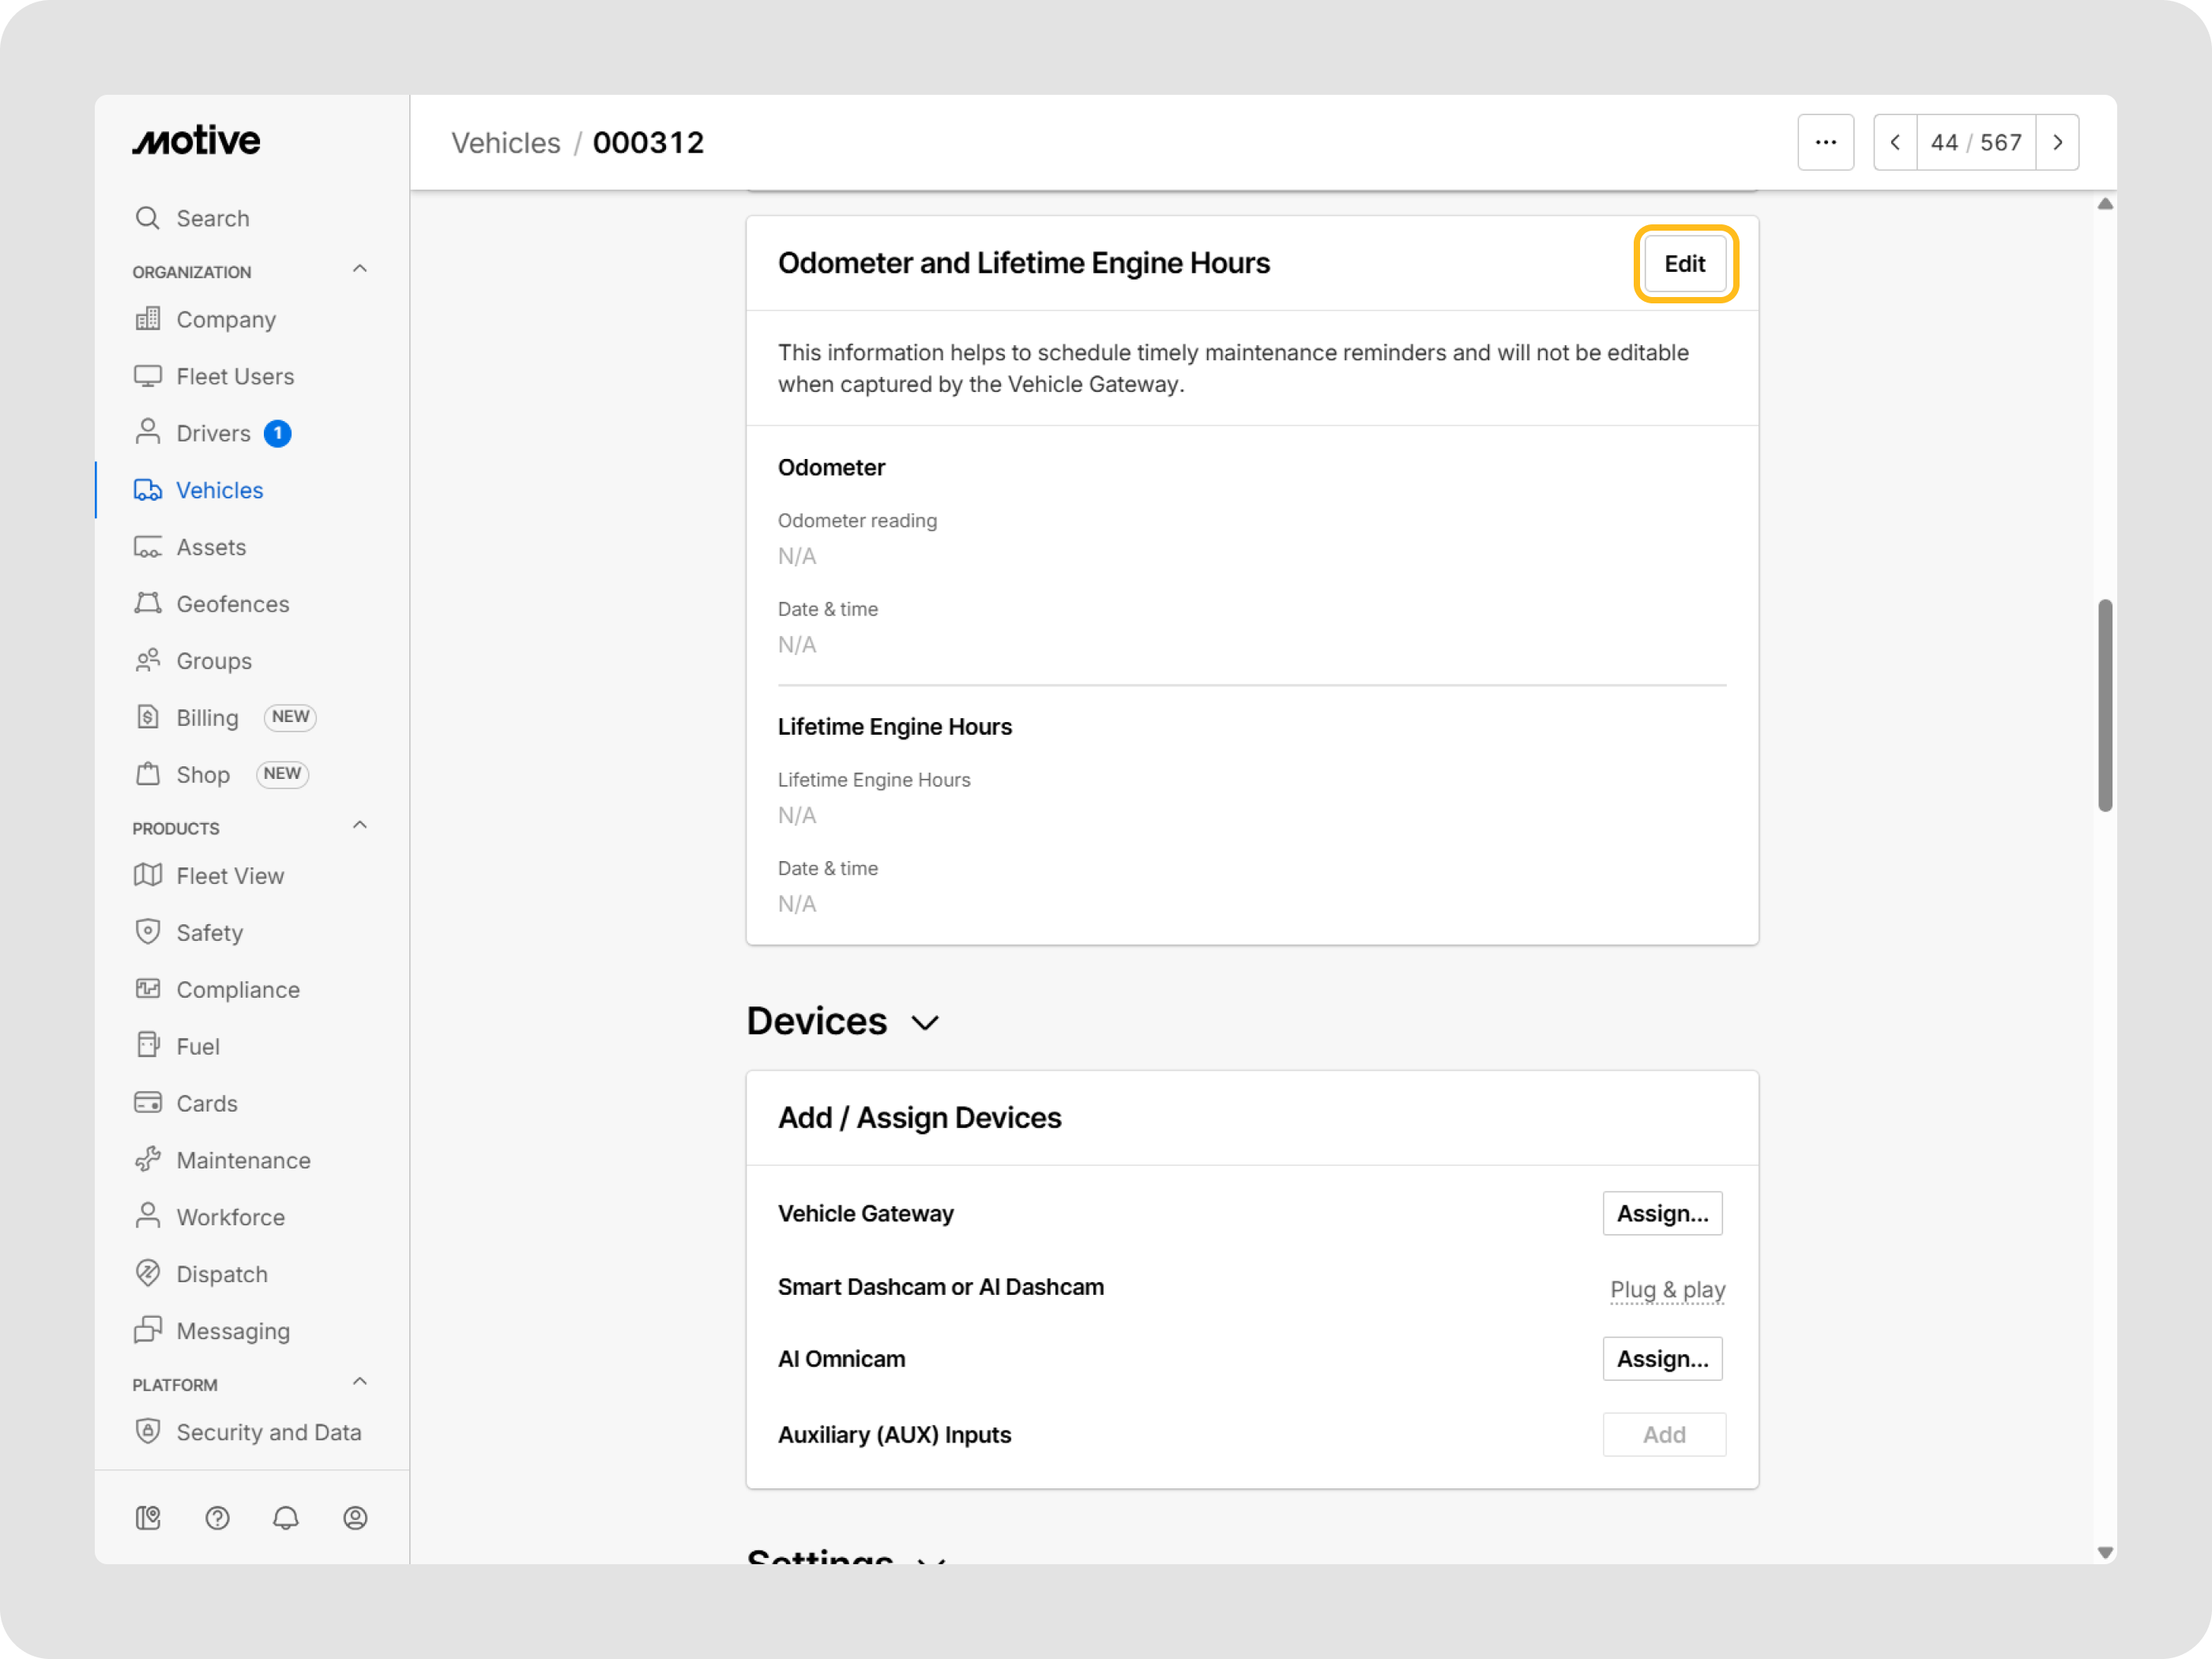Edit Odometer and Lifetime Engine Hours
The width and height of the screenshot is (2212, 1659).
click(1684, 264)
